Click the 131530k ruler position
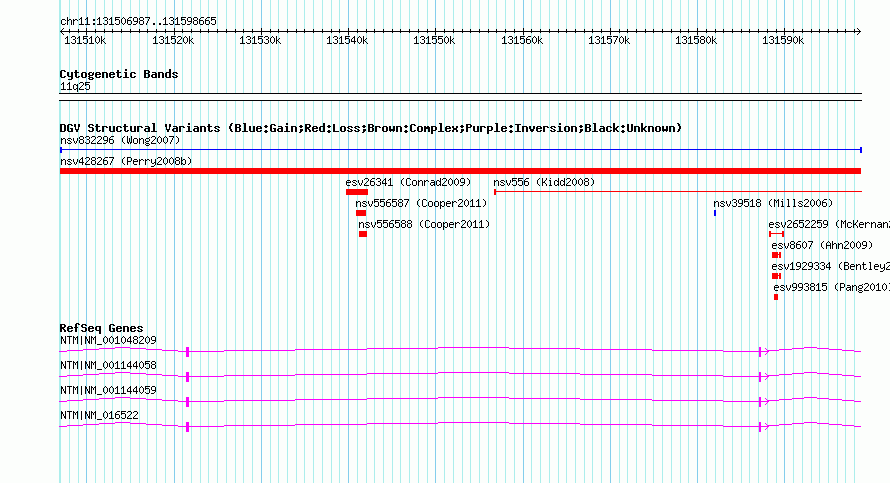This screenshot has width=890, height=483. (x=260, y=40)
